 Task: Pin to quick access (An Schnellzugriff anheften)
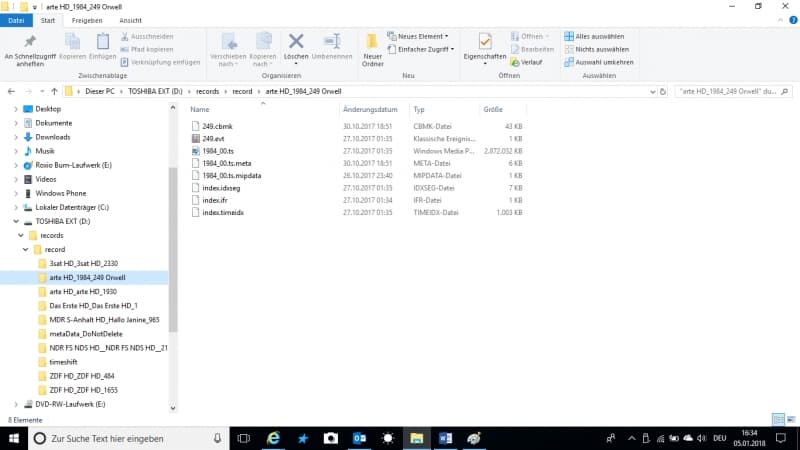[30, 50]
